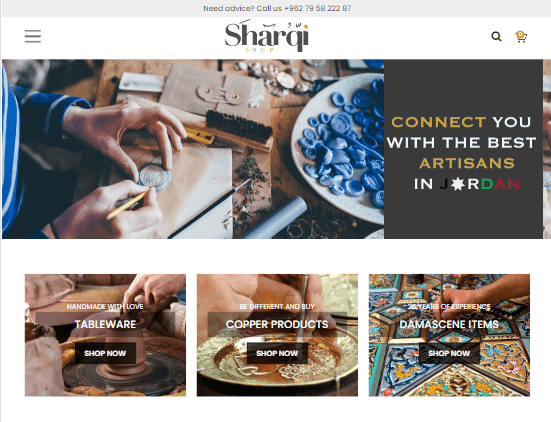Open the Tableware category heading
The width and height of the screenshot is (551, 422).
(105, 324)
